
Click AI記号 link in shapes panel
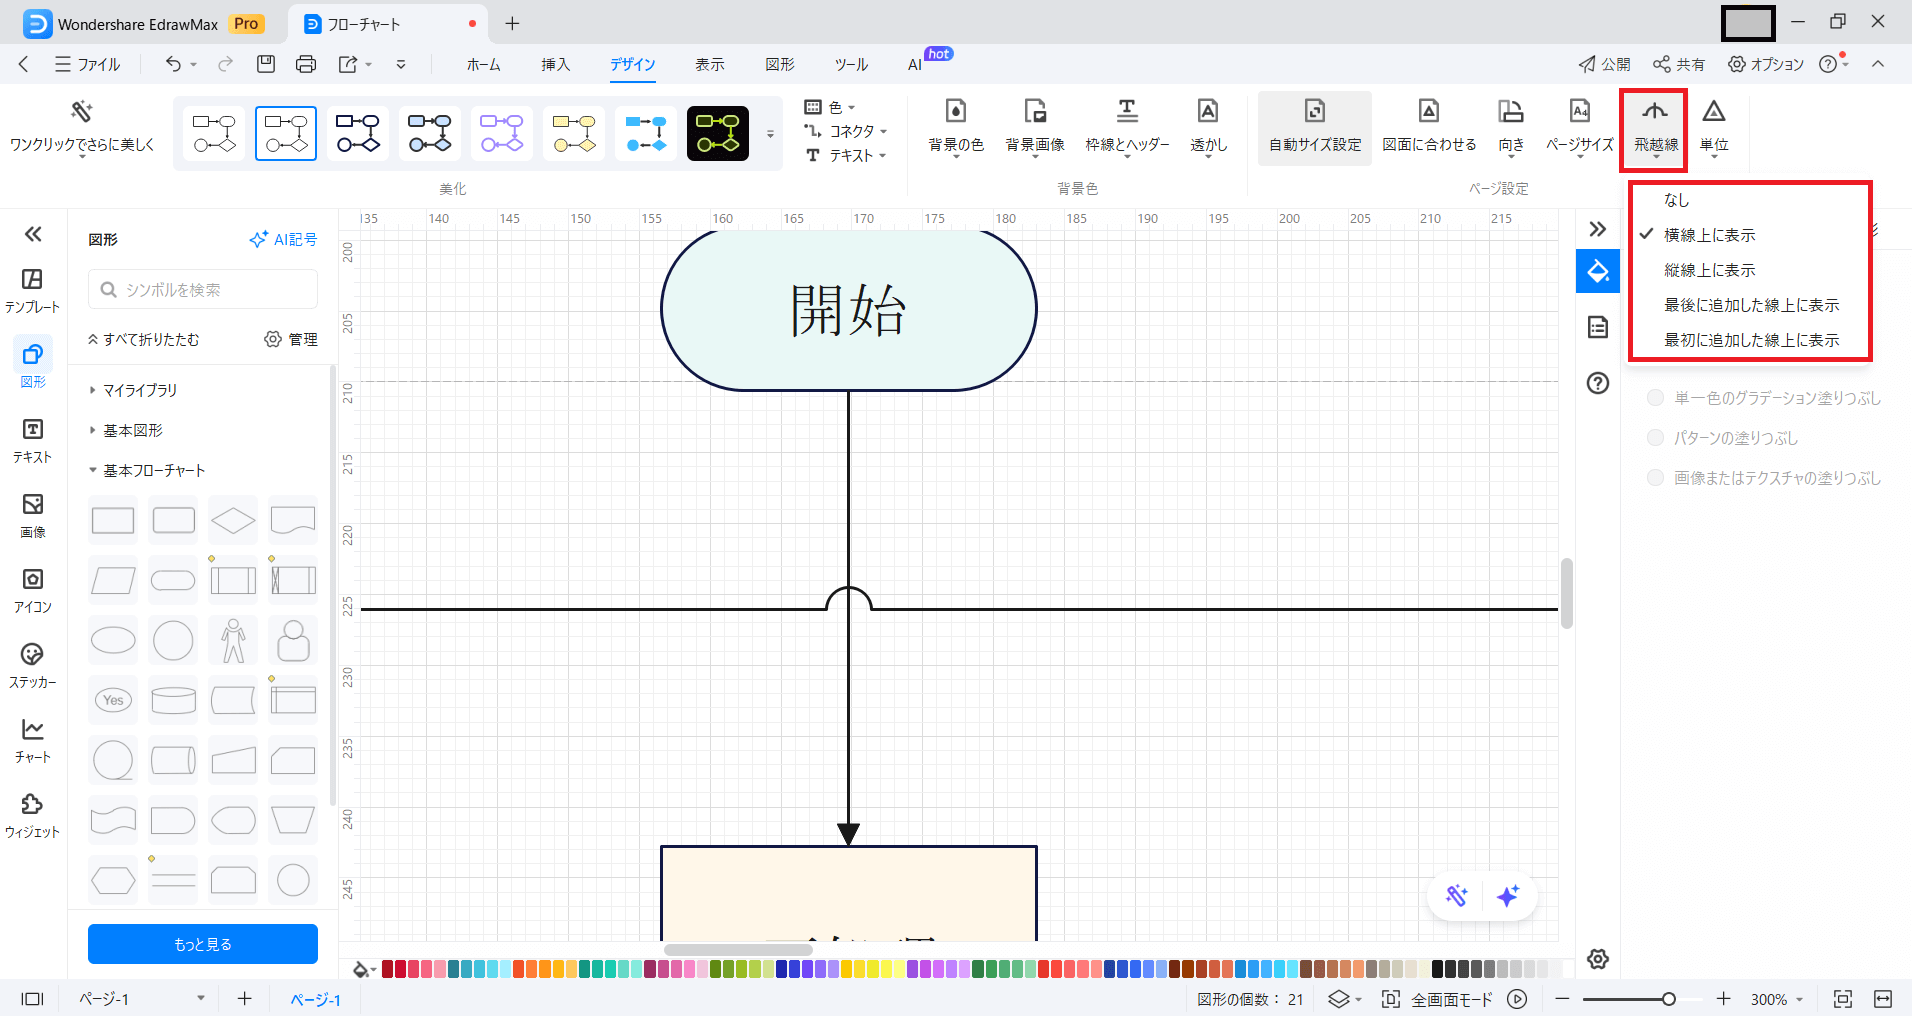(x=283, y=239)
